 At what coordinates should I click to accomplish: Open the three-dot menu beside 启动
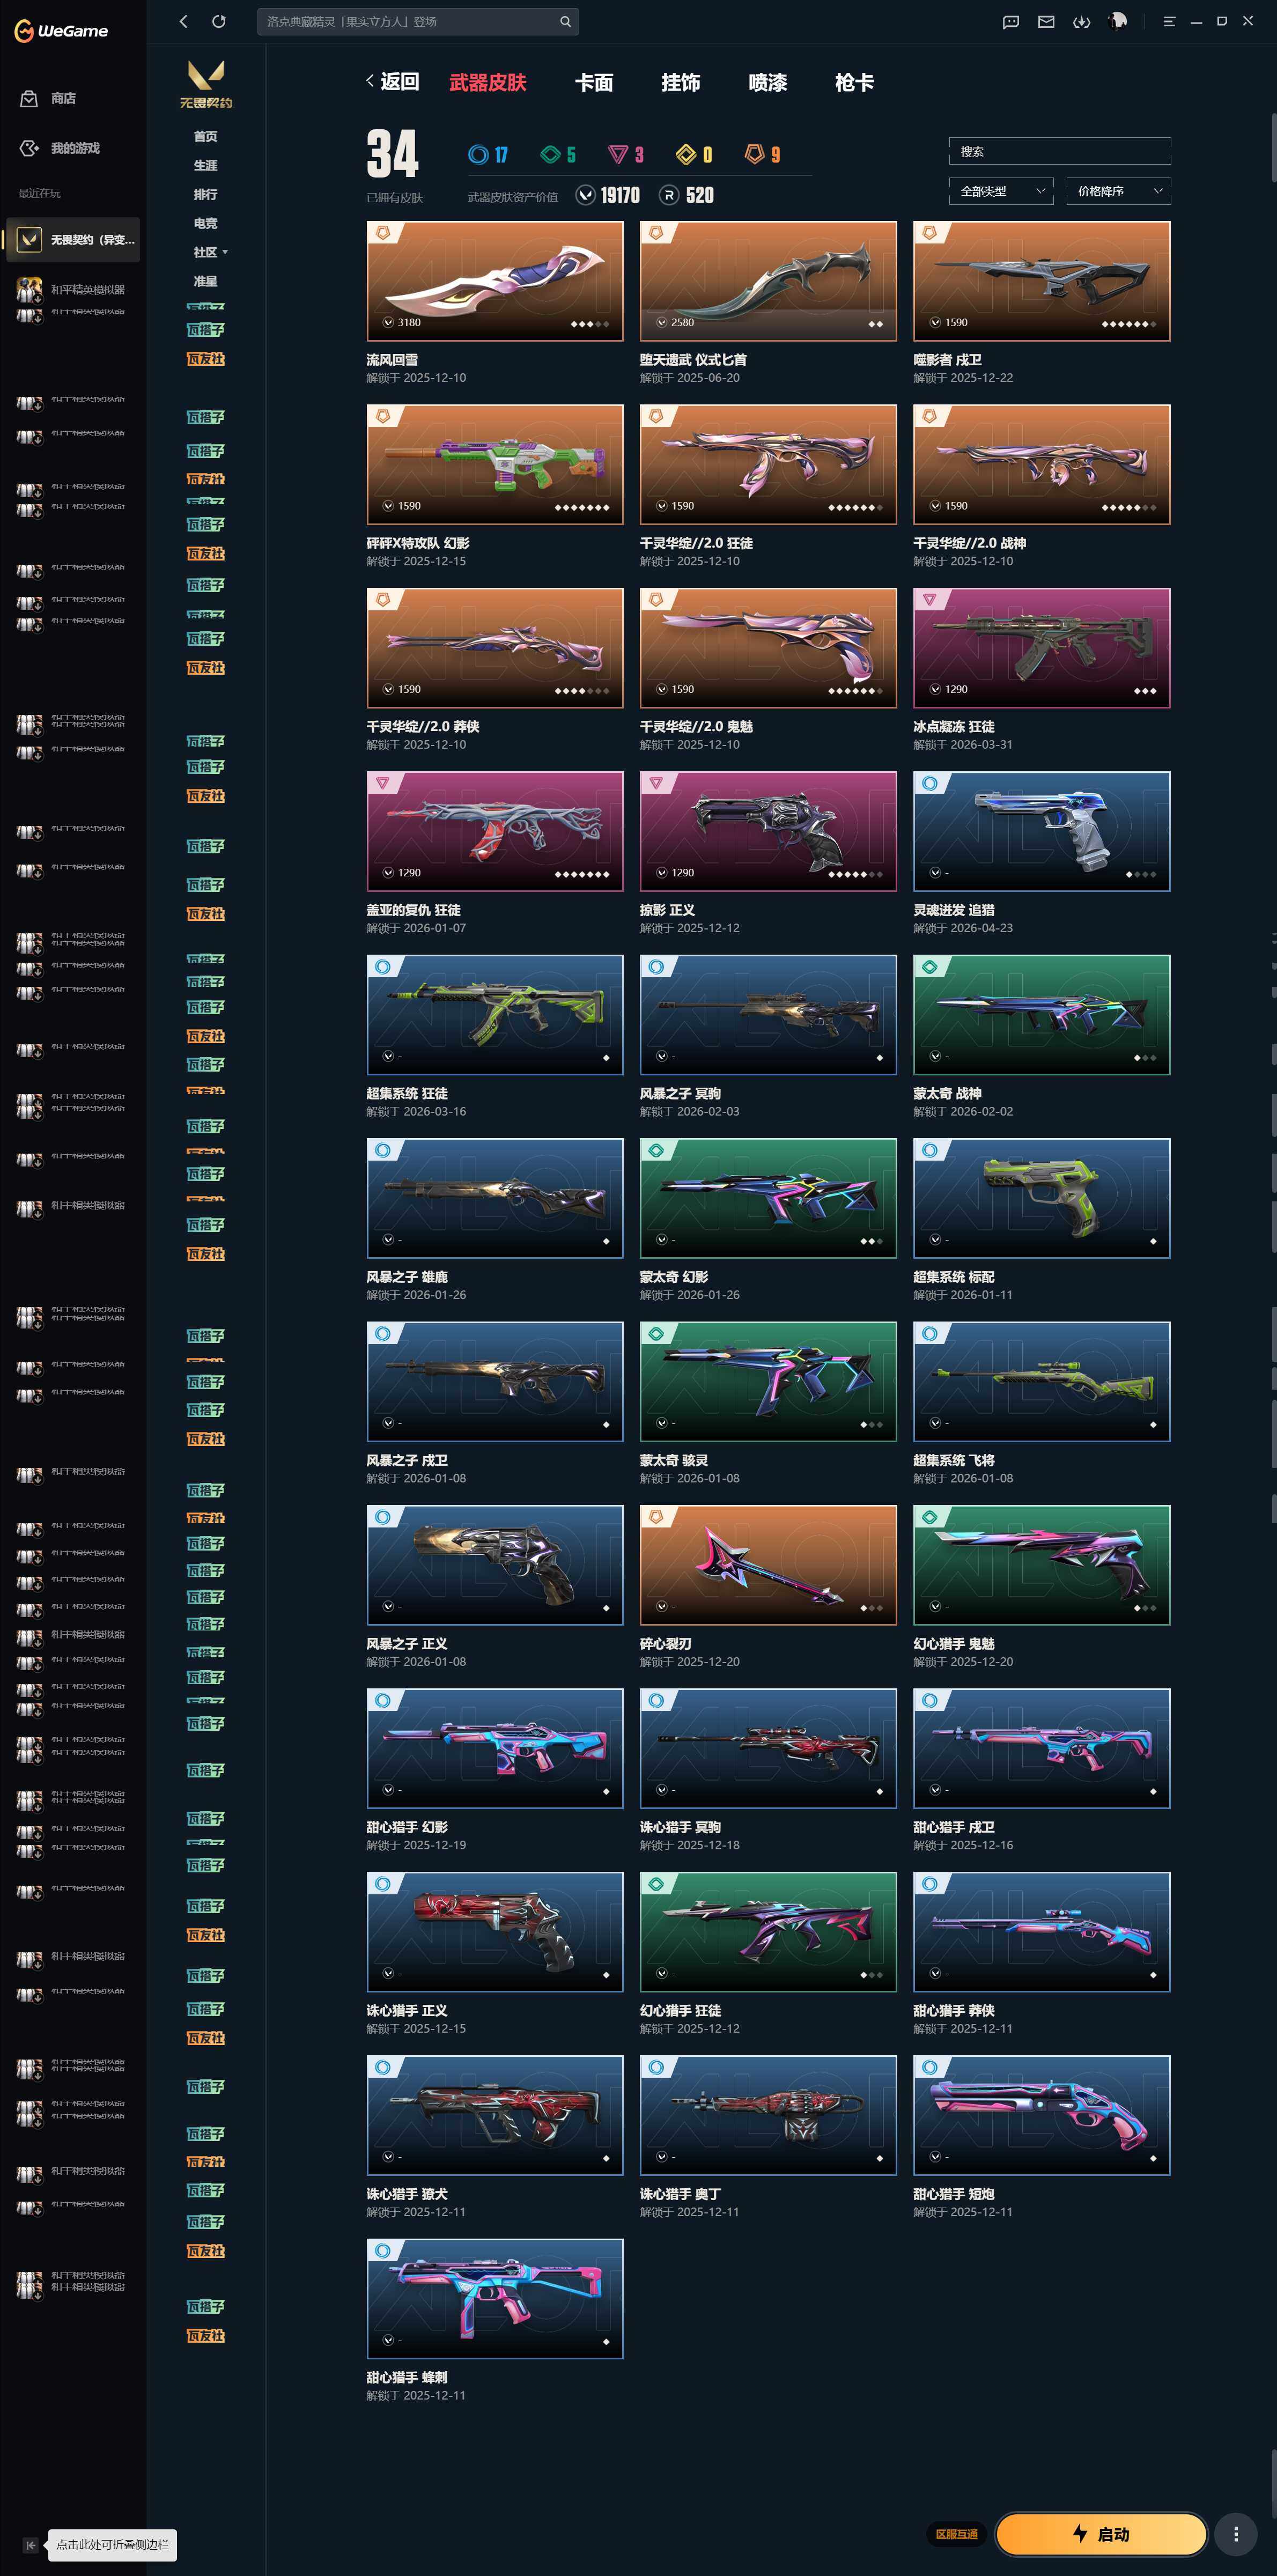[1236, 2533]
